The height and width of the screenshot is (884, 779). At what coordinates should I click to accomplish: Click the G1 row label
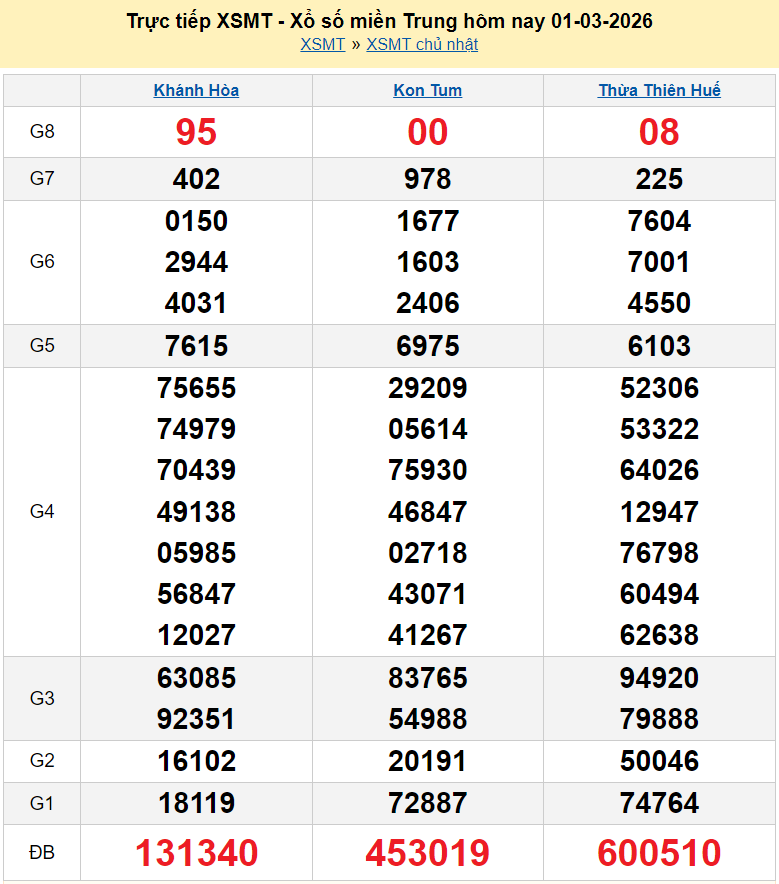click(42, 803)
